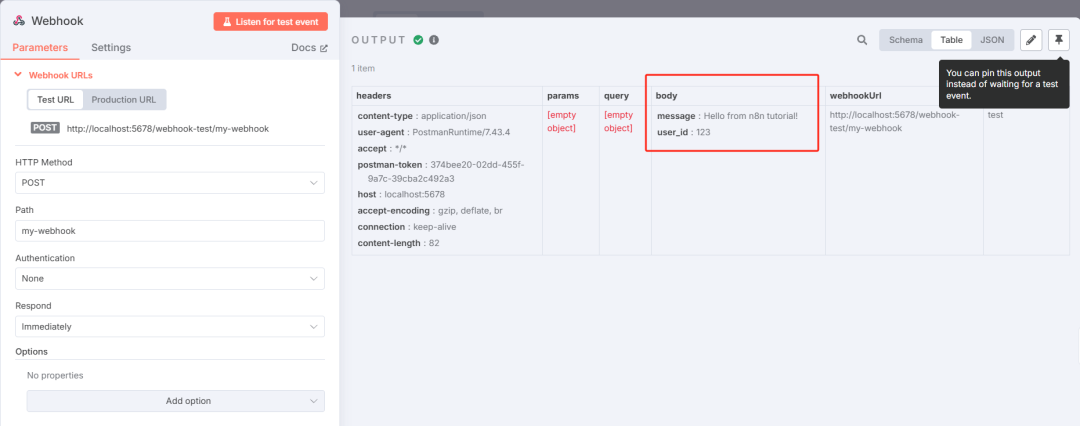Switch output view to JSON
This screenshot has height=426, width=1080.
(992, 40)
